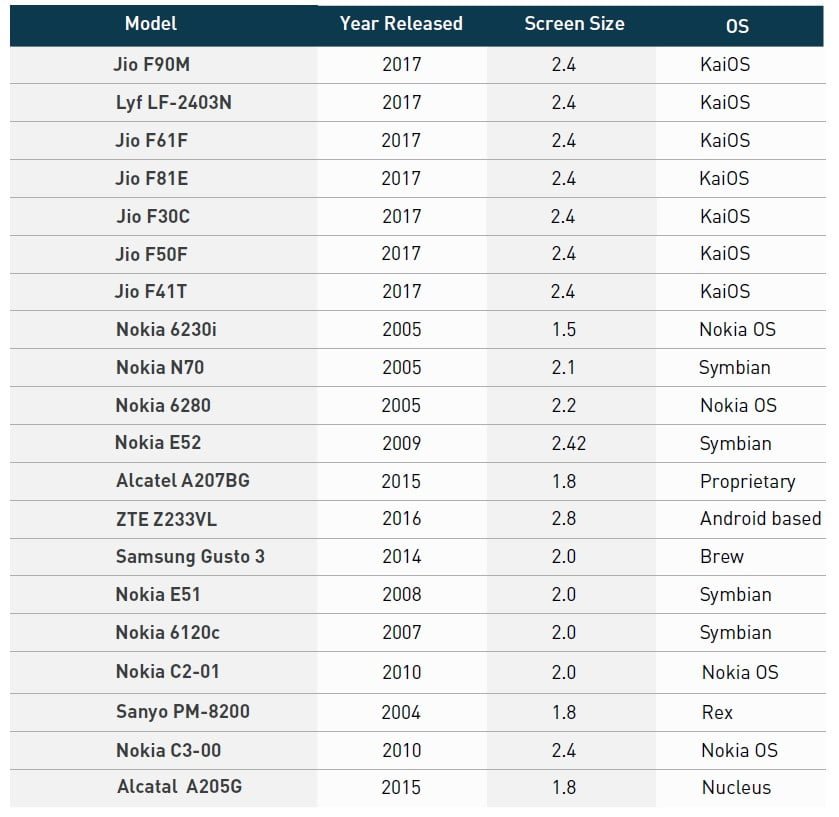Select the Jio F90M model cell
The height and width of the screenshot is (817, 839).
tap(150, 65)
